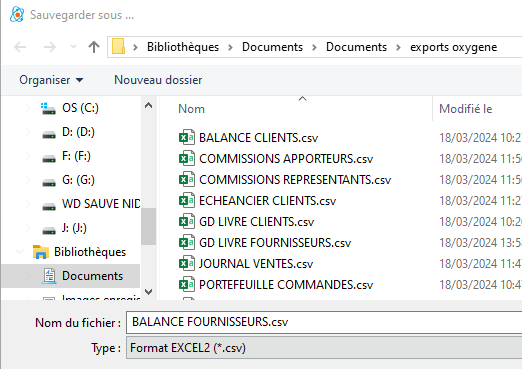Sort by the Modifié le column header
This screenshot has width=522, height=369.
(465, 109)
